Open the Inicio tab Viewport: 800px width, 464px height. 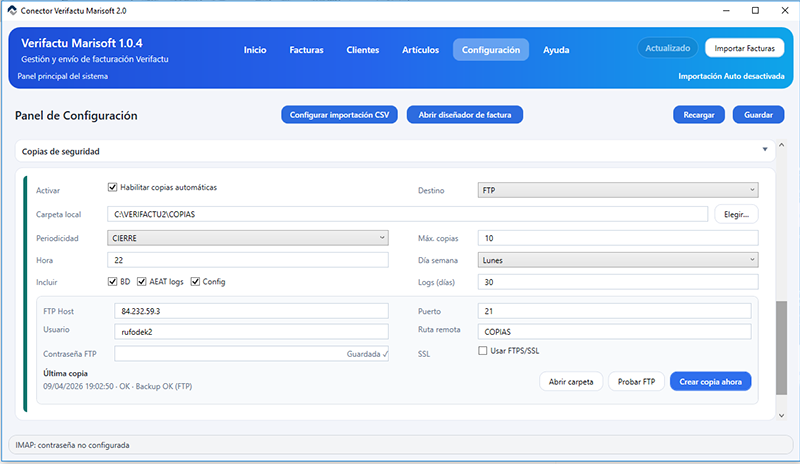255,50
